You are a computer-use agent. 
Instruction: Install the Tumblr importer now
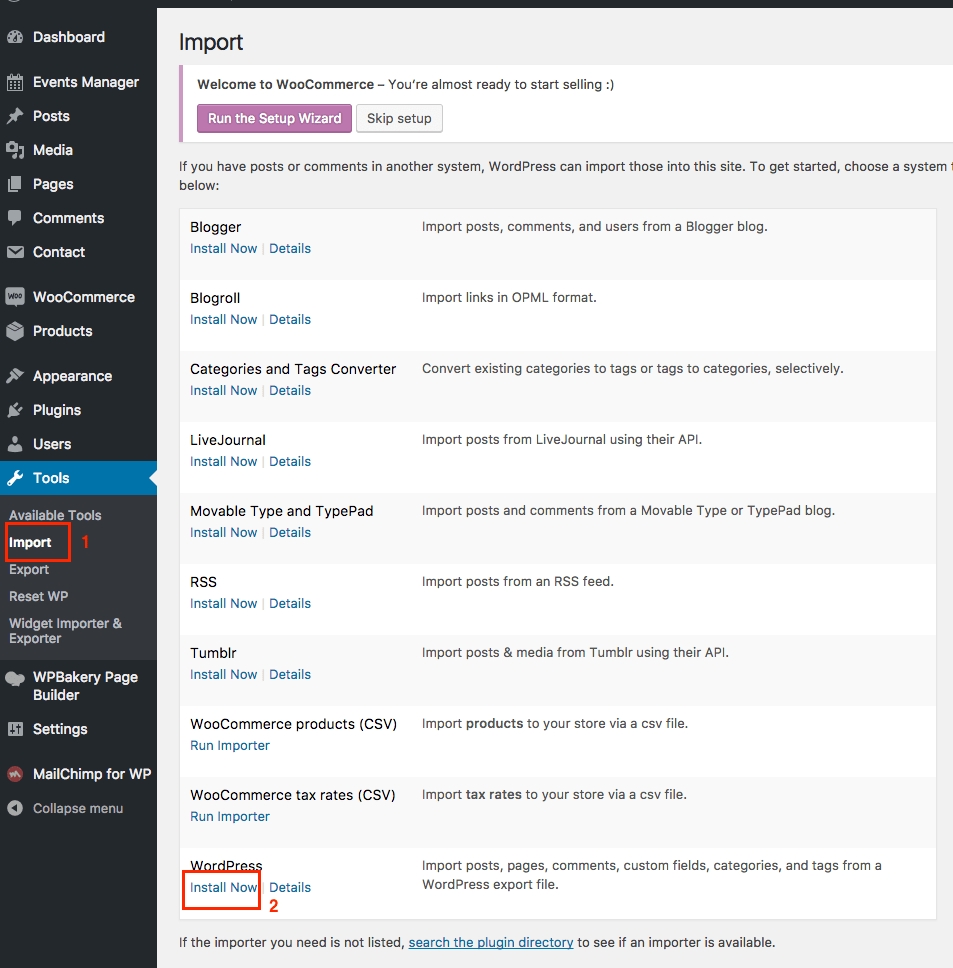[223, 674]
